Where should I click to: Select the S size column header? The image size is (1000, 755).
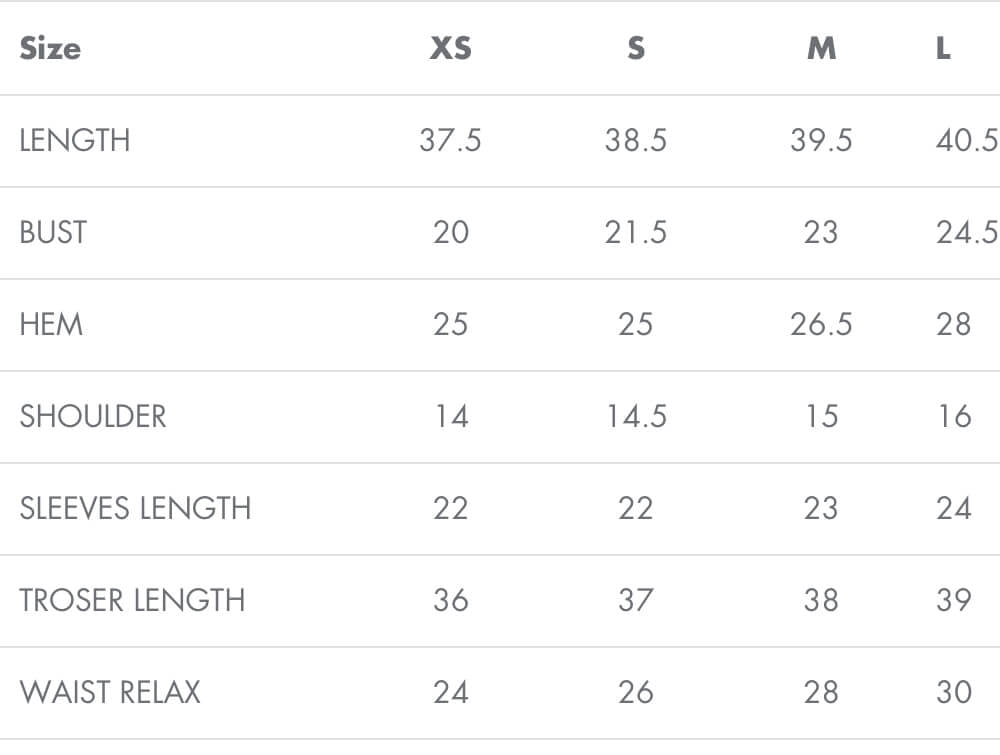636,48
